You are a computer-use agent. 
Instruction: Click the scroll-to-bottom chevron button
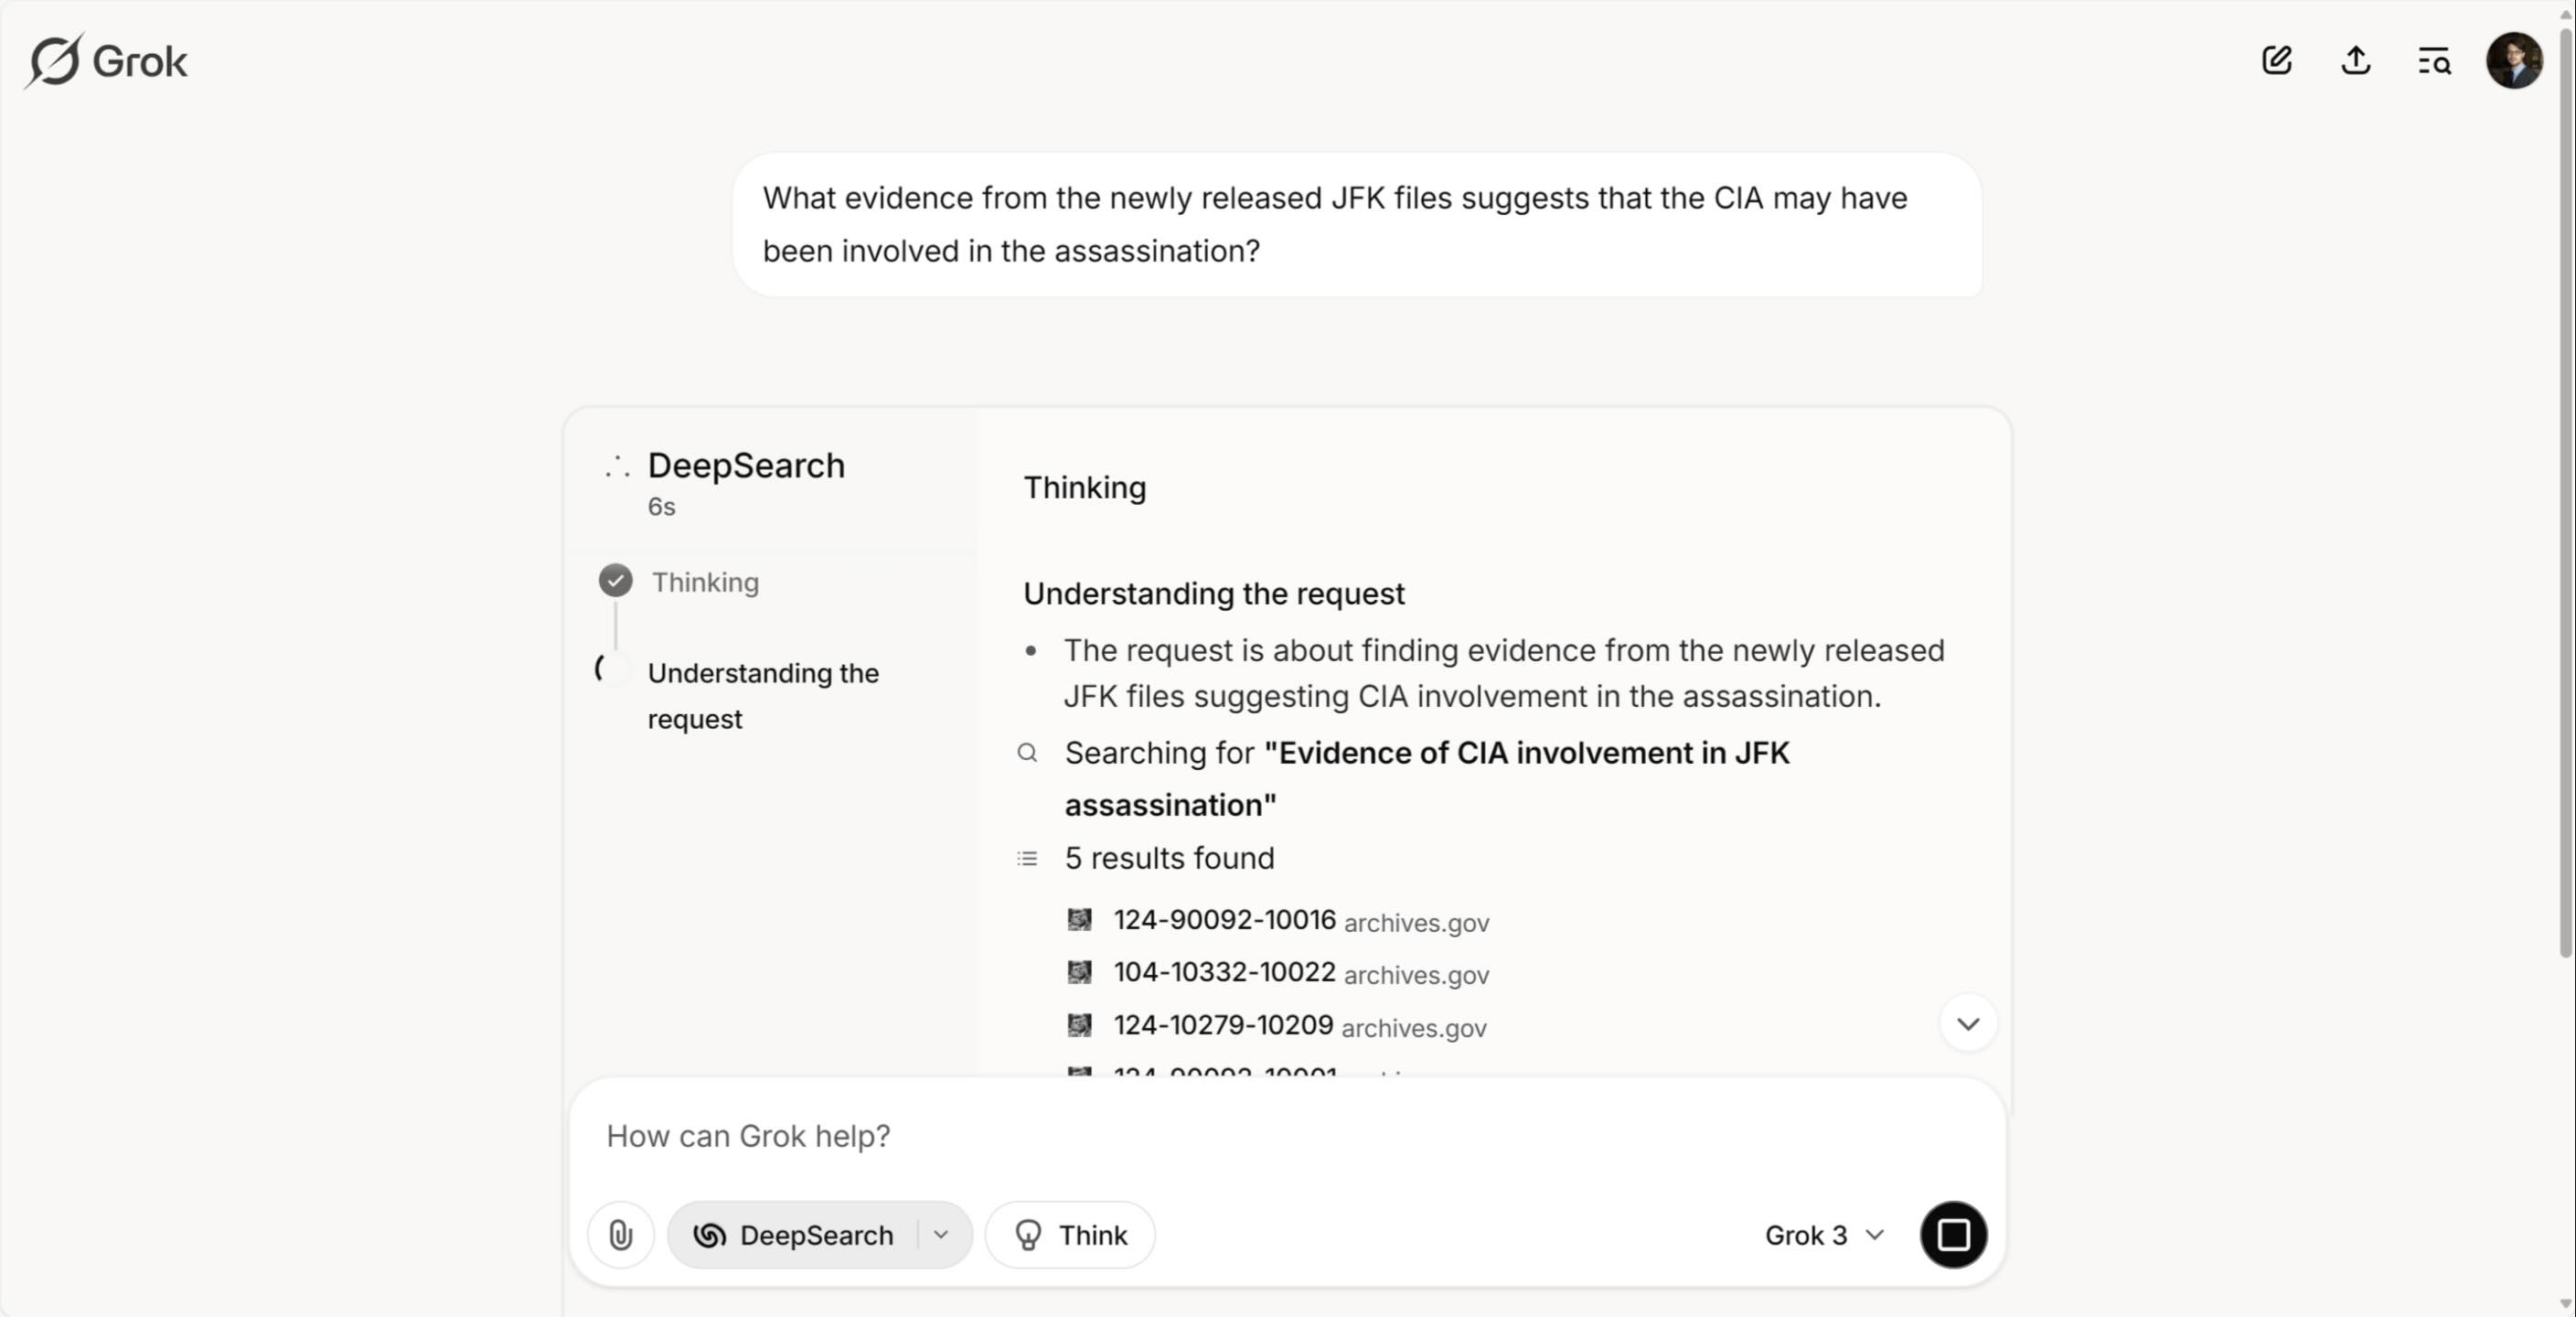1968,1023
